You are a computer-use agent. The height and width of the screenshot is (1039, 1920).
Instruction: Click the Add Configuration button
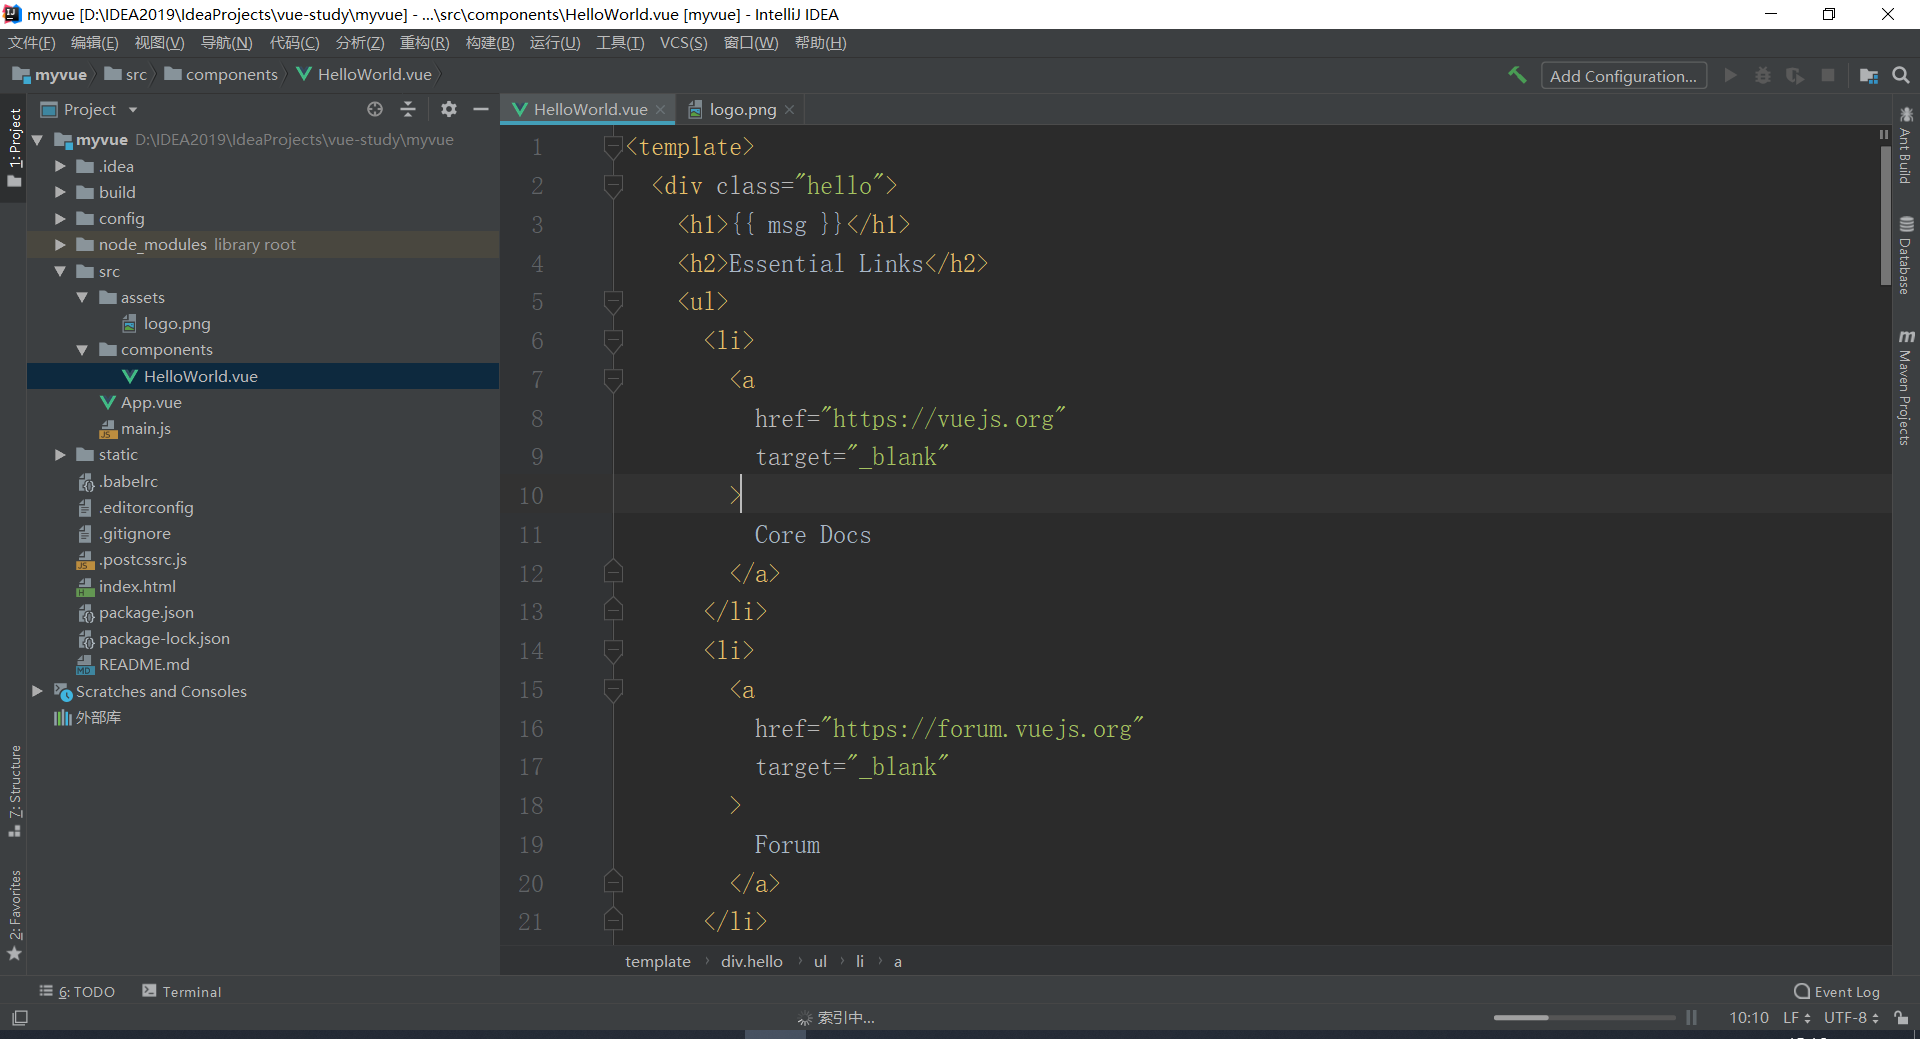[x=1623, y=76]
